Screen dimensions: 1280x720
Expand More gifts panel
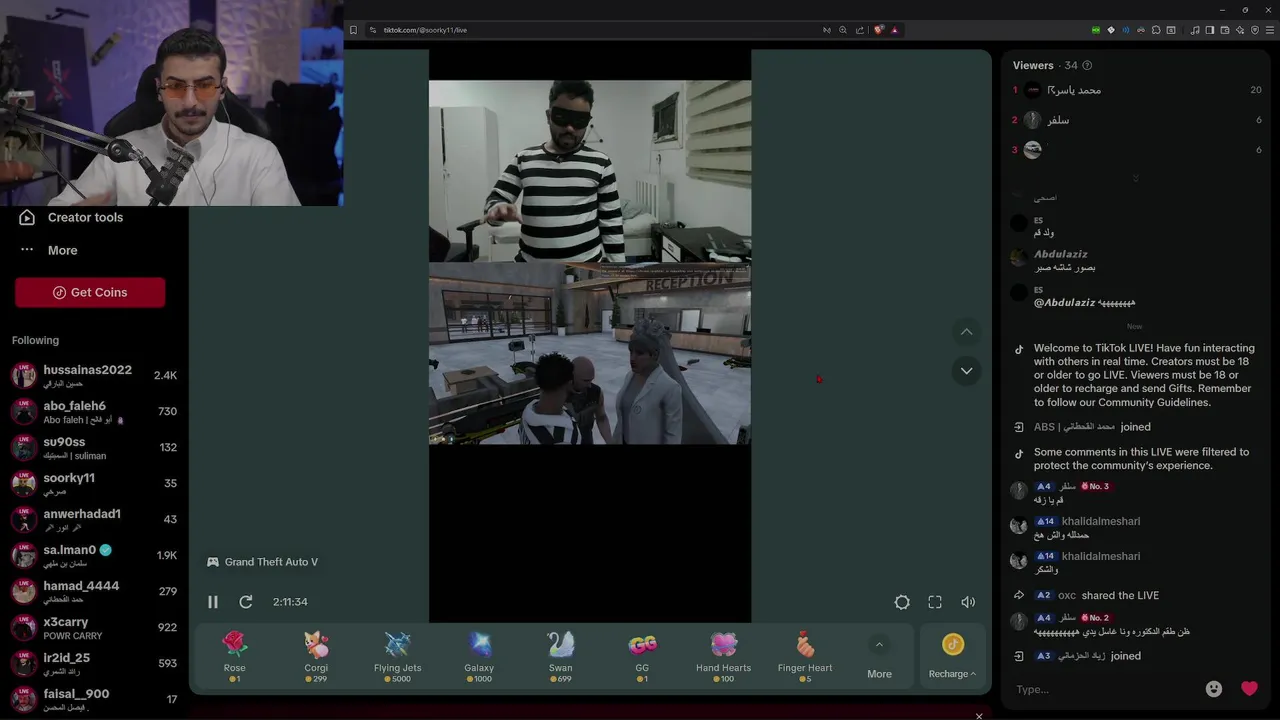coord(879,657)
